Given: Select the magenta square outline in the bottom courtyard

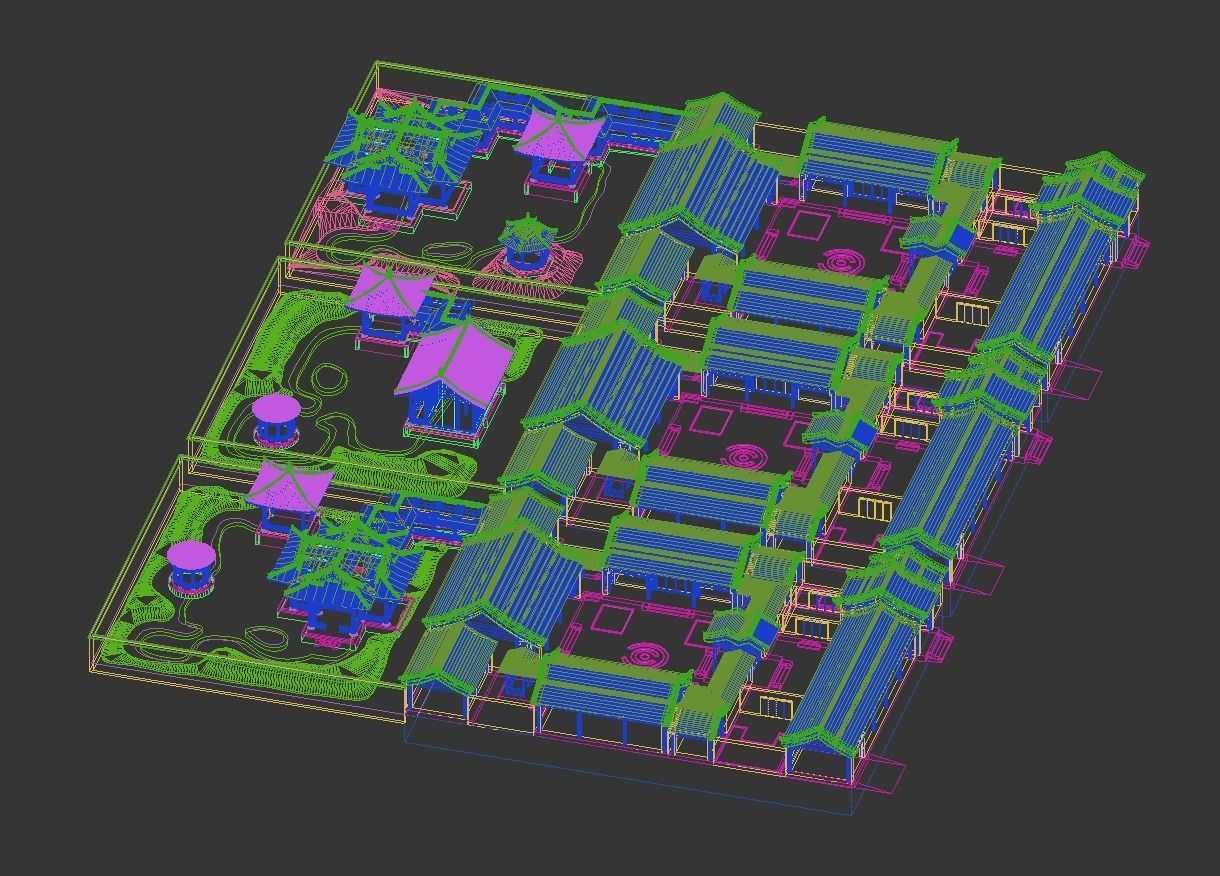Looking at the screenshot, I should coord(610,617).
